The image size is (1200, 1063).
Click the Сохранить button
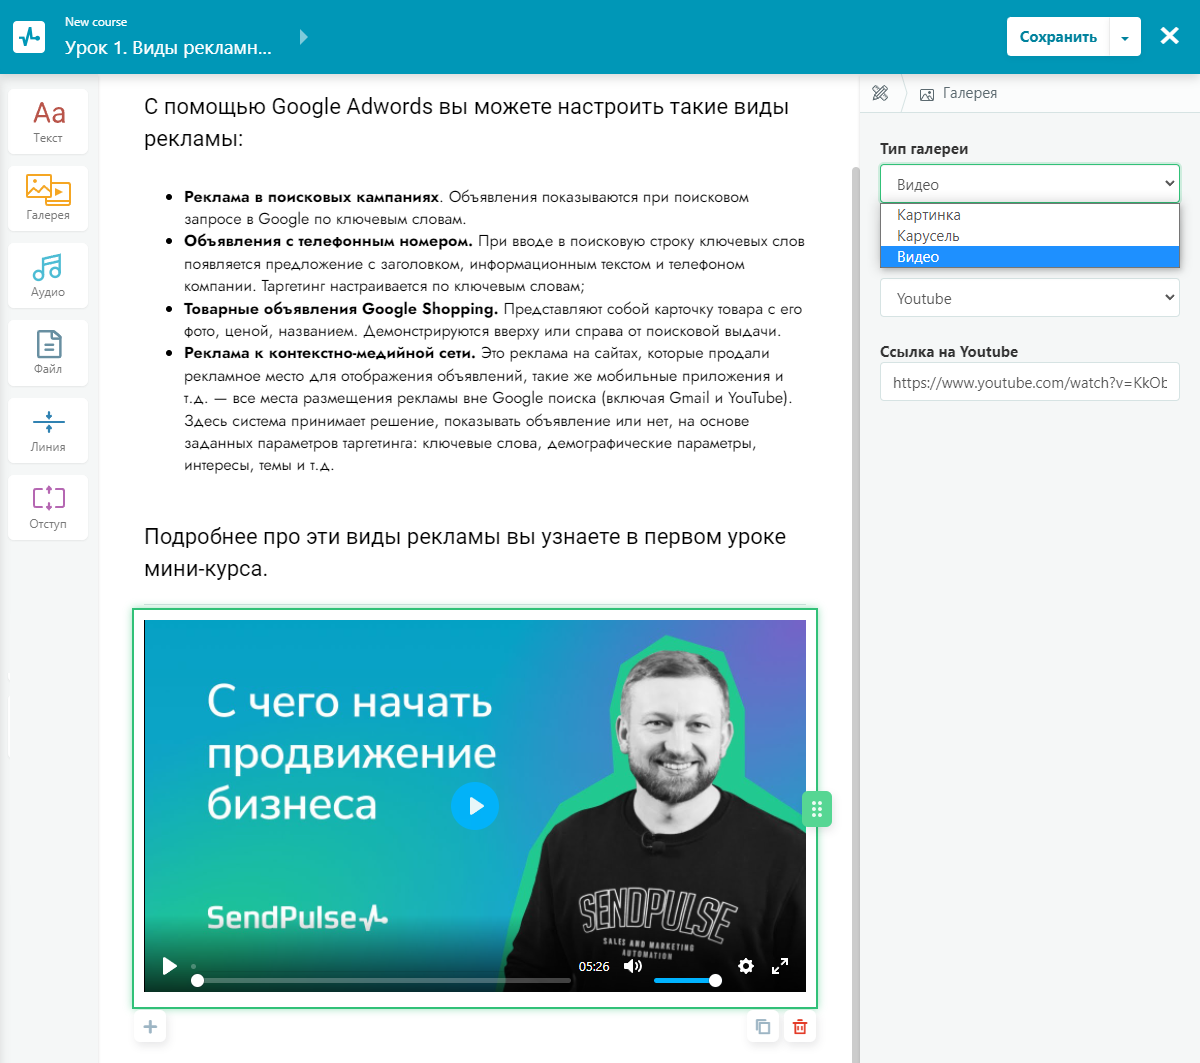1058,37
